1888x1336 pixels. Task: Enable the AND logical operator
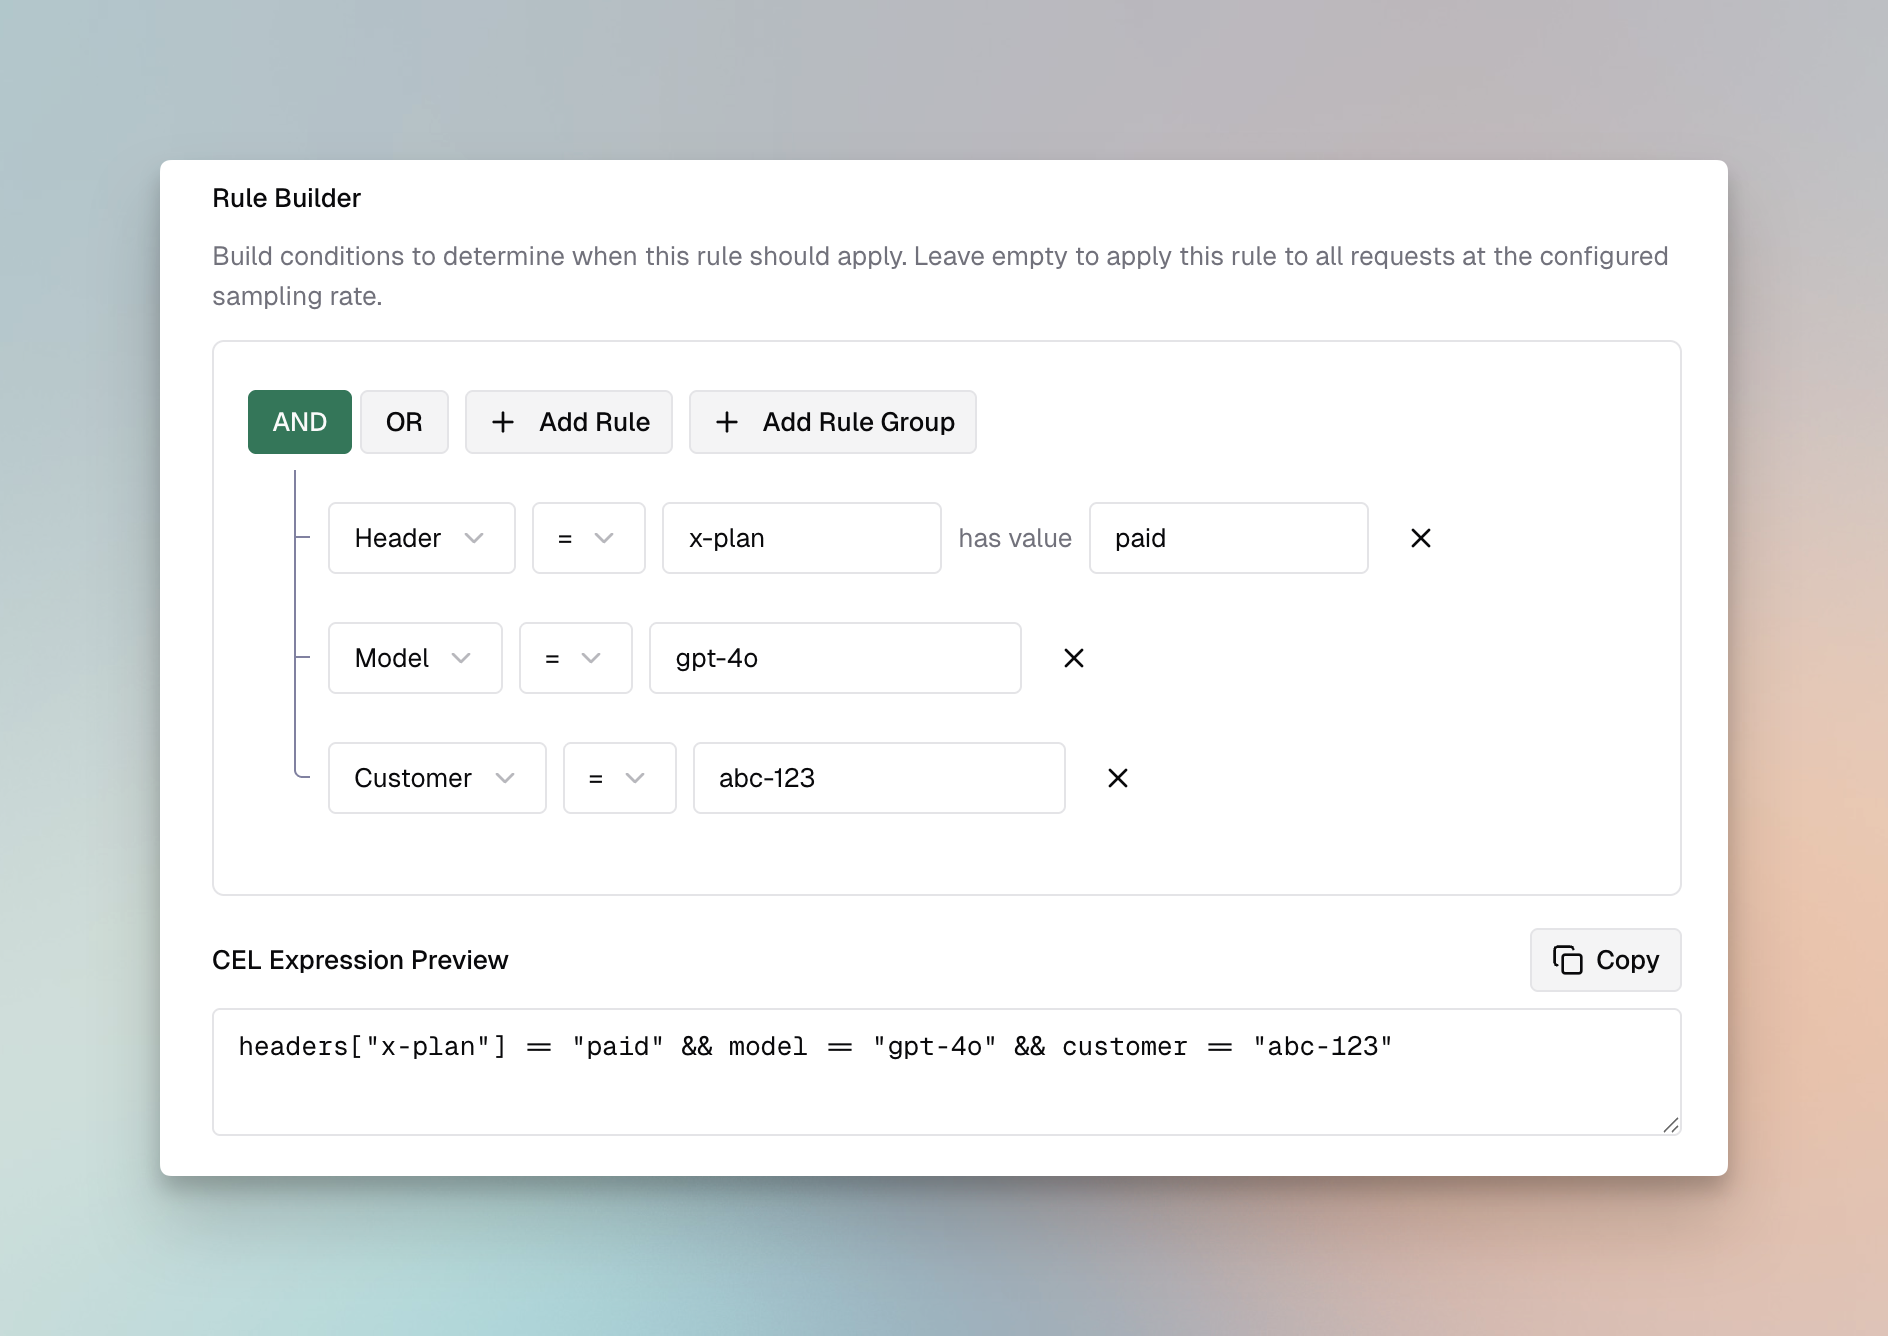pyautogui.click(x=299, y=422)
